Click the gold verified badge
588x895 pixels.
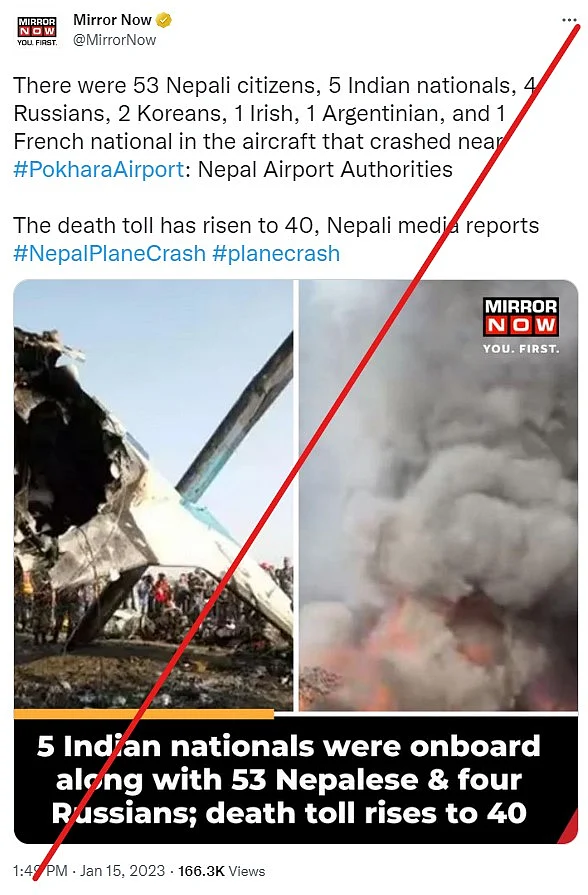point(164,21)
